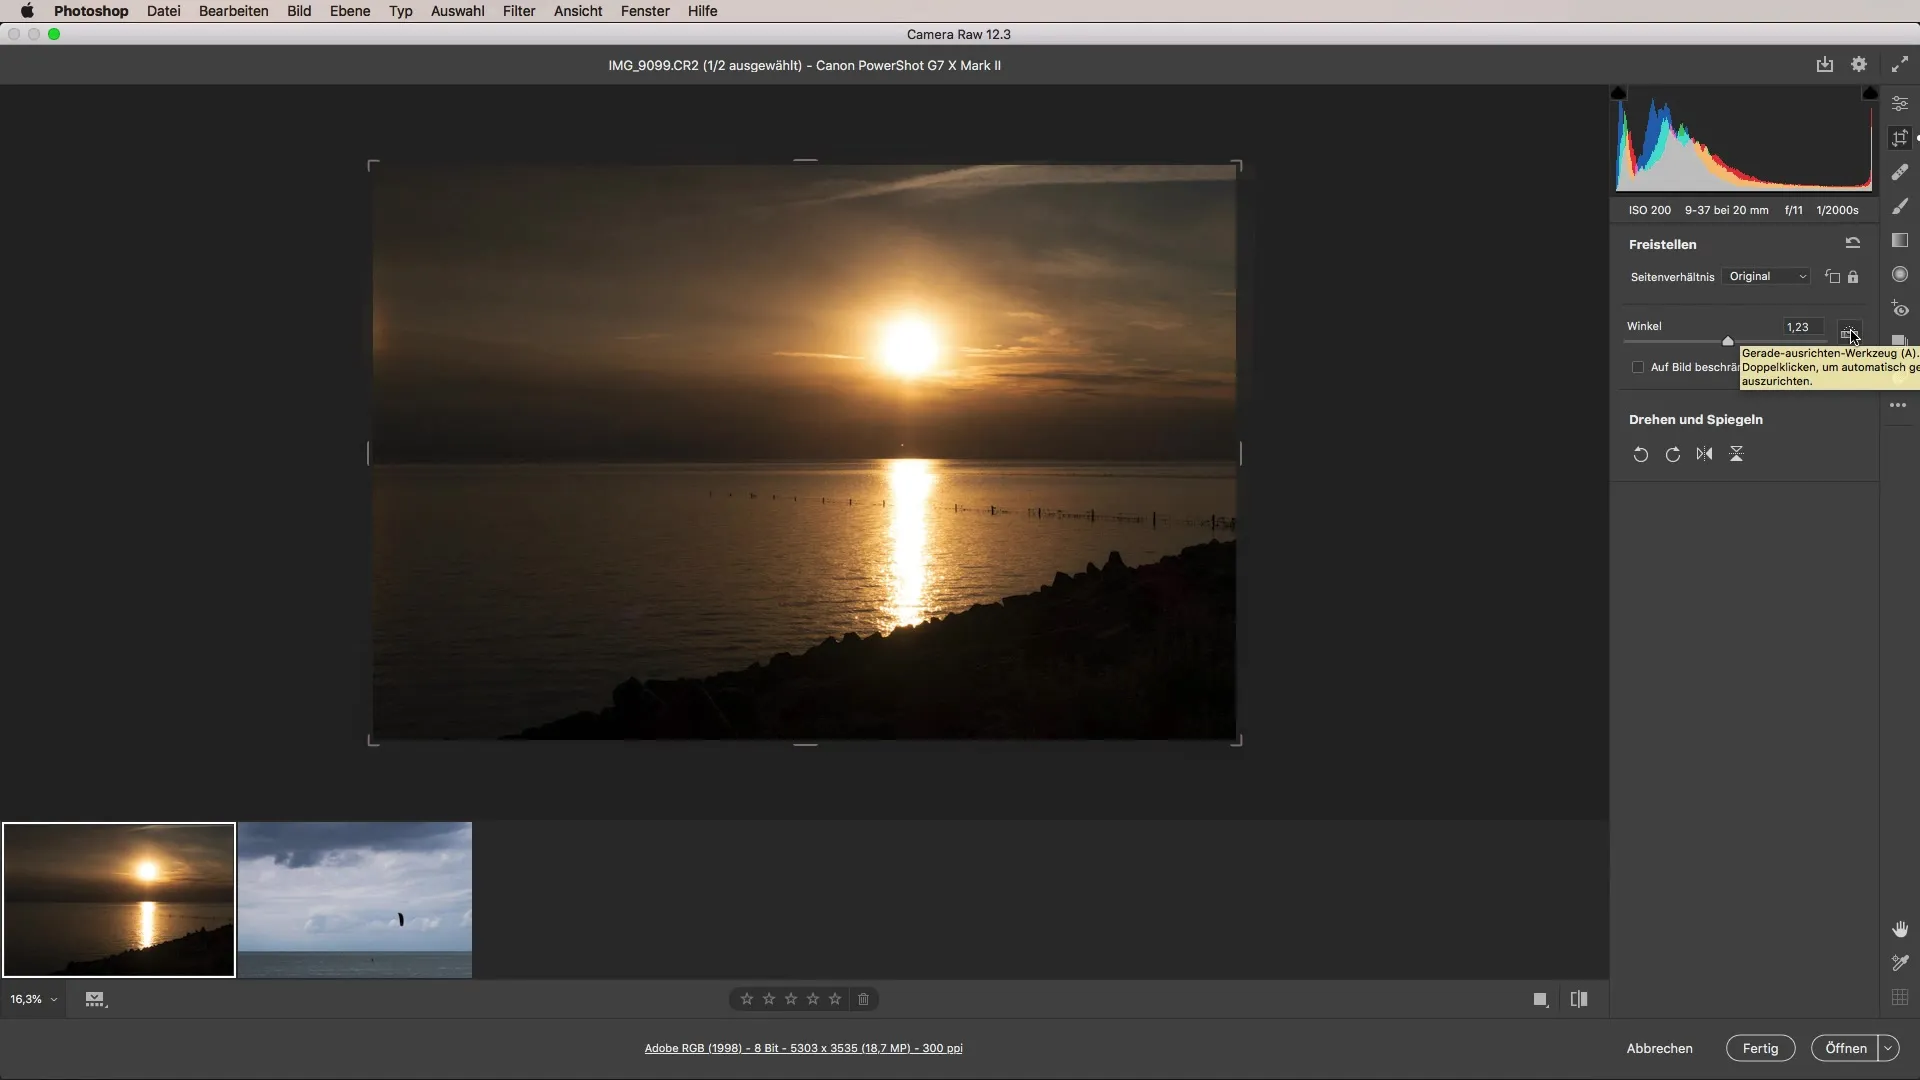This screenshot has width=1920, height=1080.
Task: Open the Auswahl menu
Action: [x=457, y=11]
